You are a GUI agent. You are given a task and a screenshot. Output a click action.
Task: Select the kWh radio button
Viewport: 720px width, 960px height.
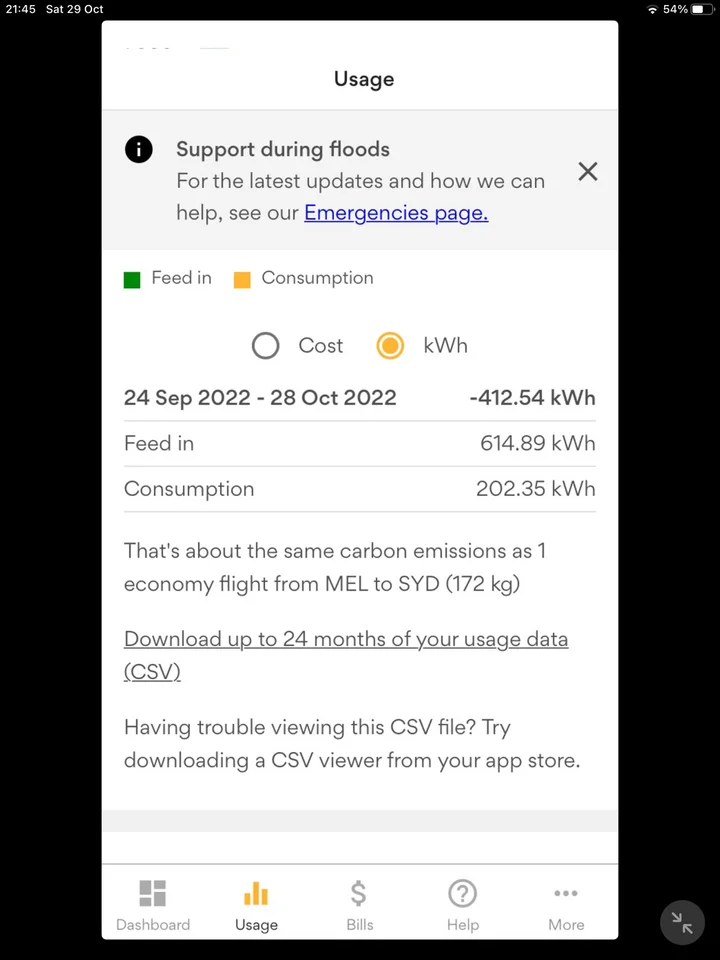point(390,346)
